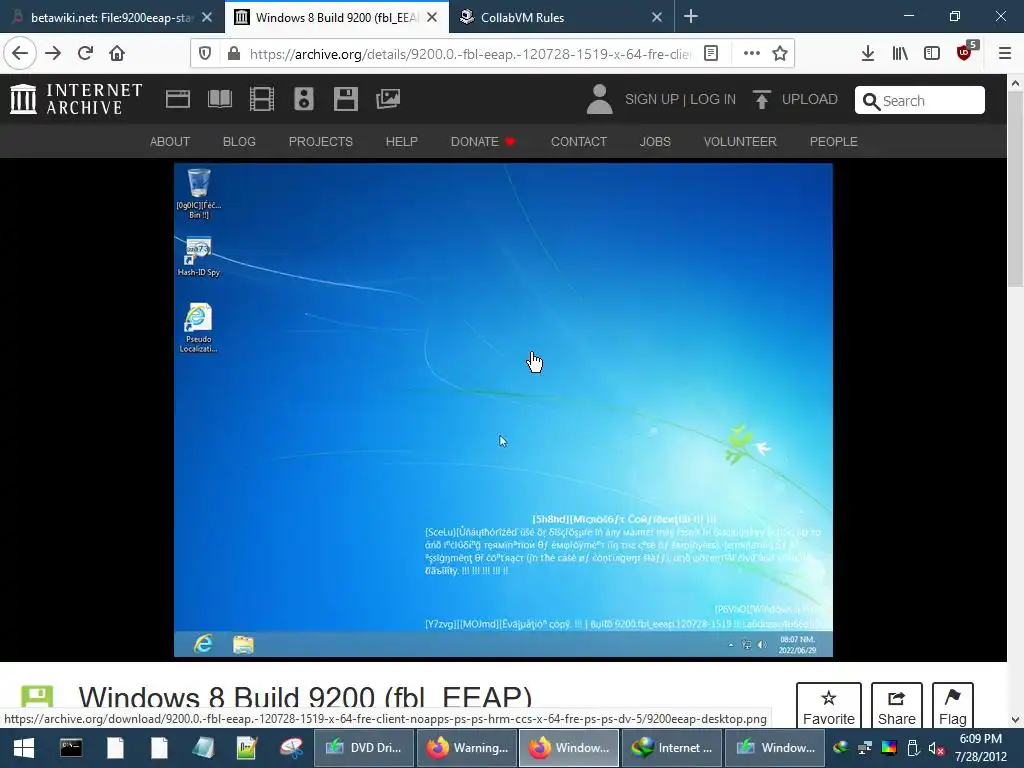Image resolution: width=1024 pixels, height=768 pixels.
Task: Open the JOBS menu item
Action: [x=655, y=142]
